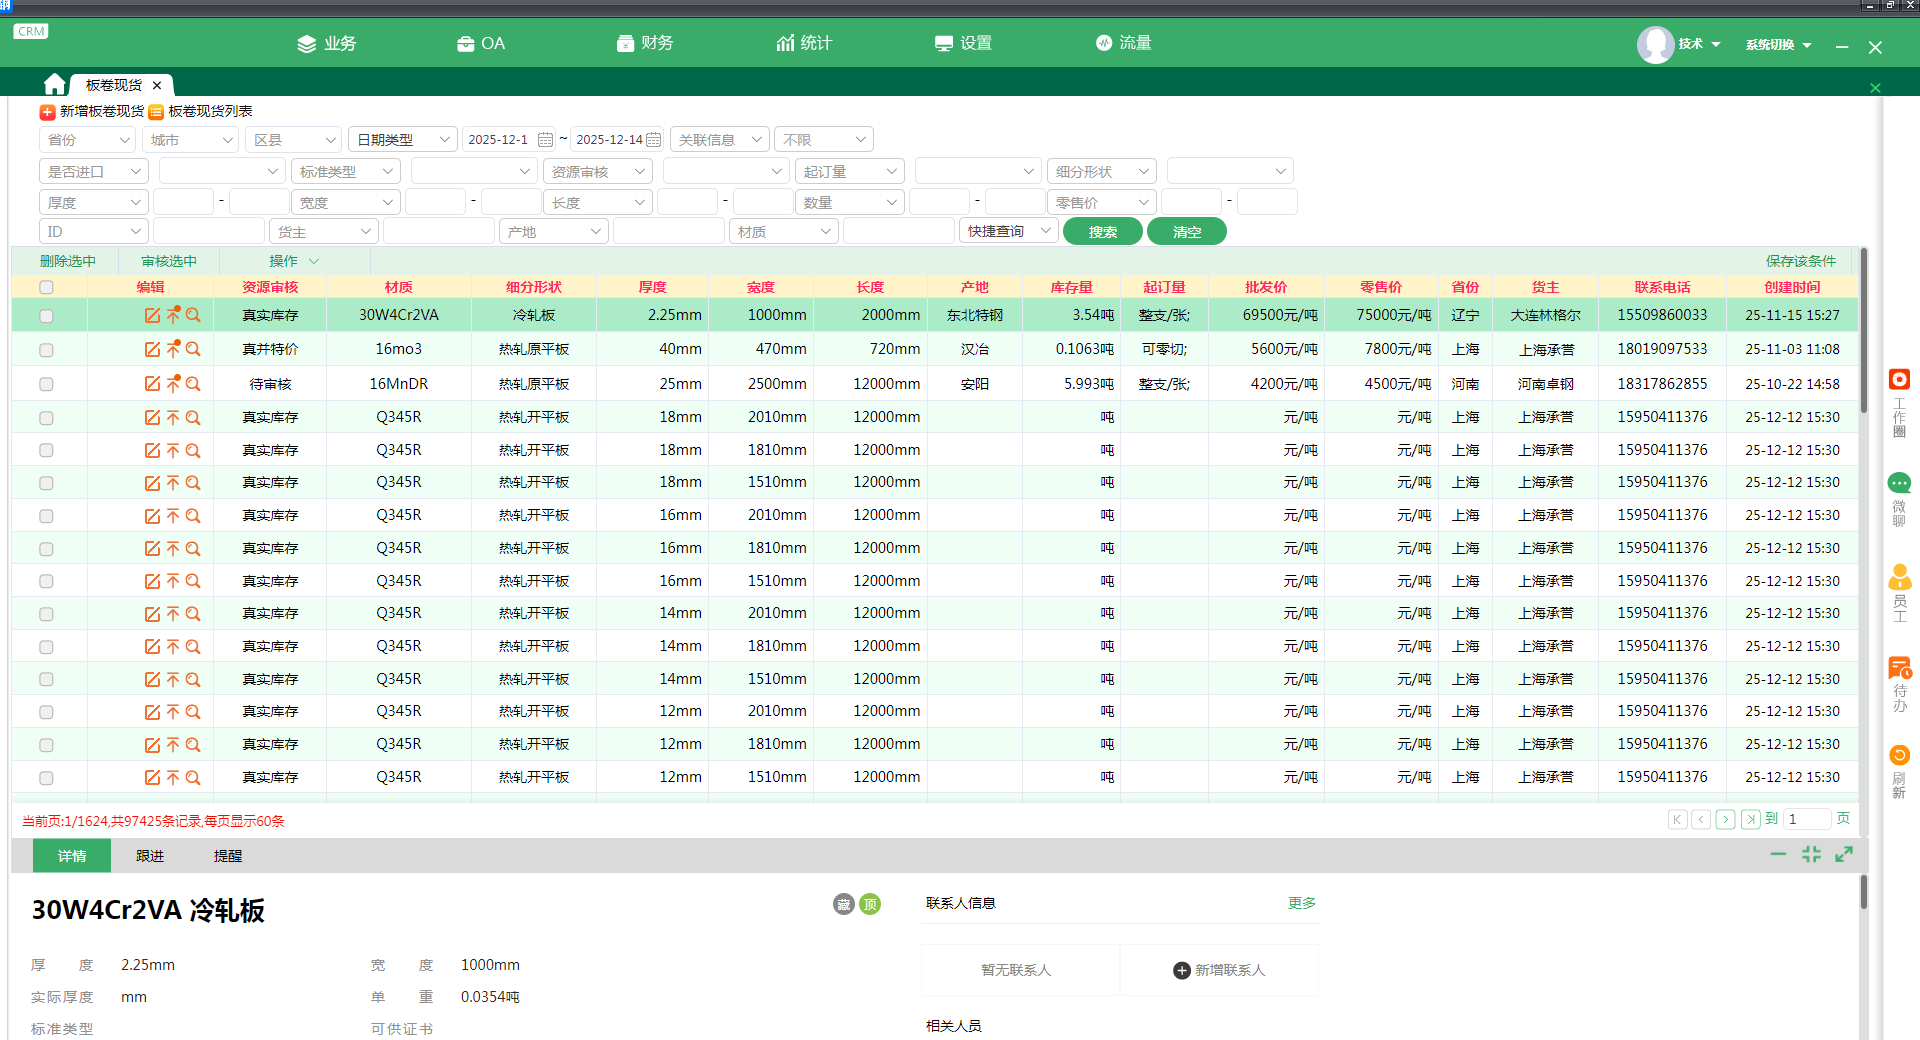The image size is (1920, 1040).
Task: Expand the detail panel with the fullscreen arrows icon
Action: [1844, 854]
